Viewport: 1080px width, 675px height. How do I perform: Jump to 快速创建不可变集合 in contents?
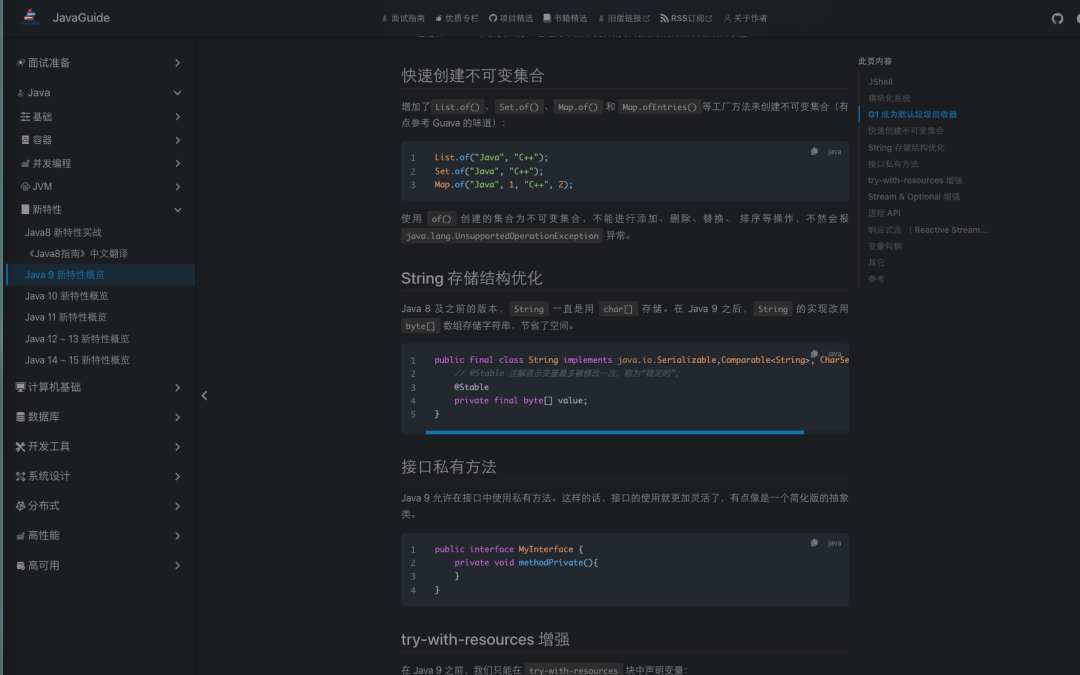pos(906,131)
